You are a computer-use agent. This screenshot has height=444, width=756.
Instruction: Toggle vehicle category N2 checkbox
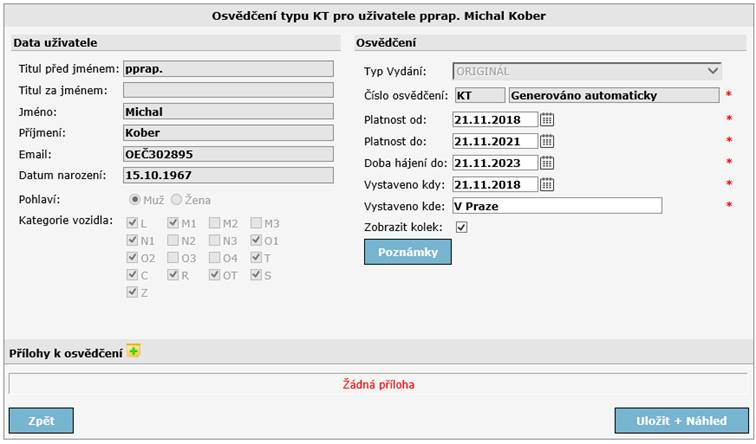click(x=174, y=240)
